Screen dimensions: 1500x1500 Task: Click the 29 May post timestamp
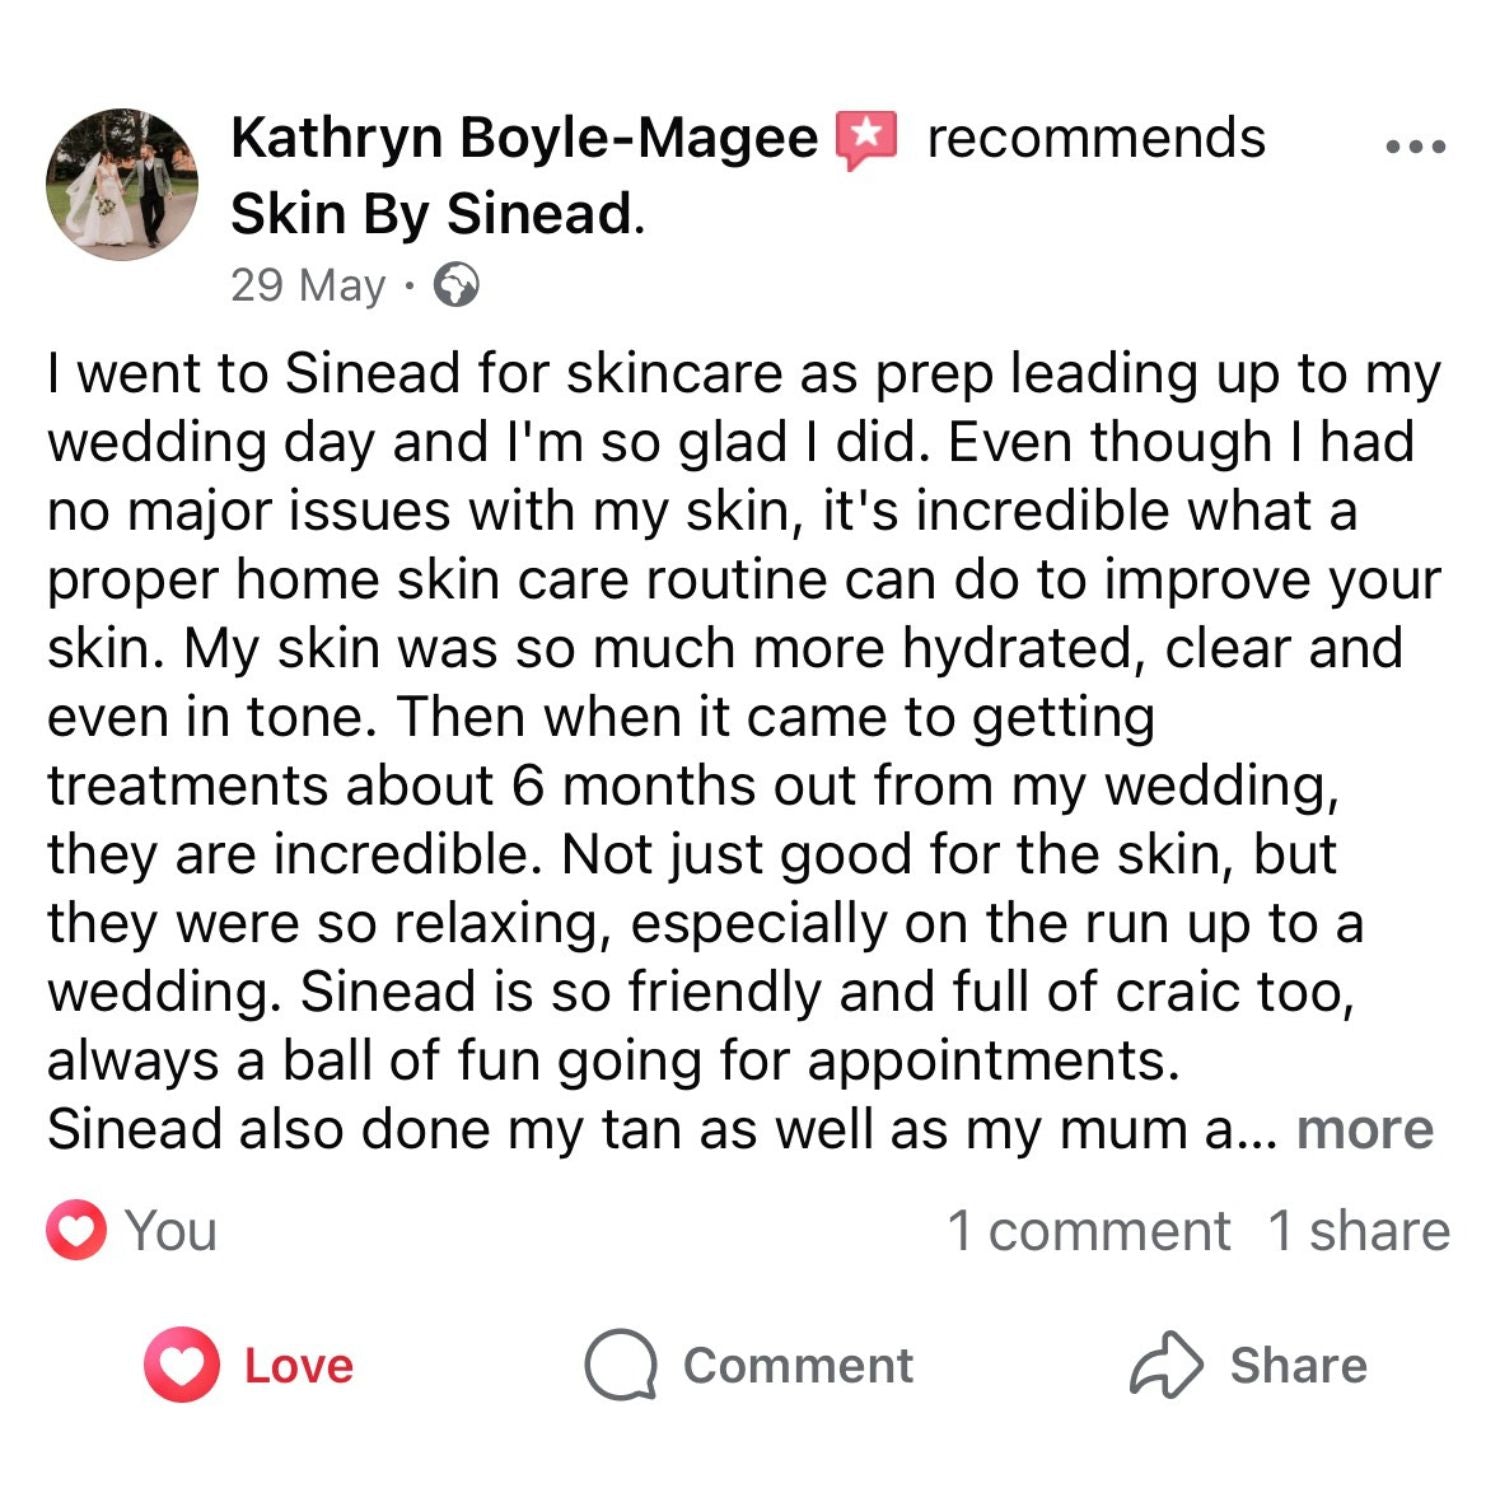[307, 286]
